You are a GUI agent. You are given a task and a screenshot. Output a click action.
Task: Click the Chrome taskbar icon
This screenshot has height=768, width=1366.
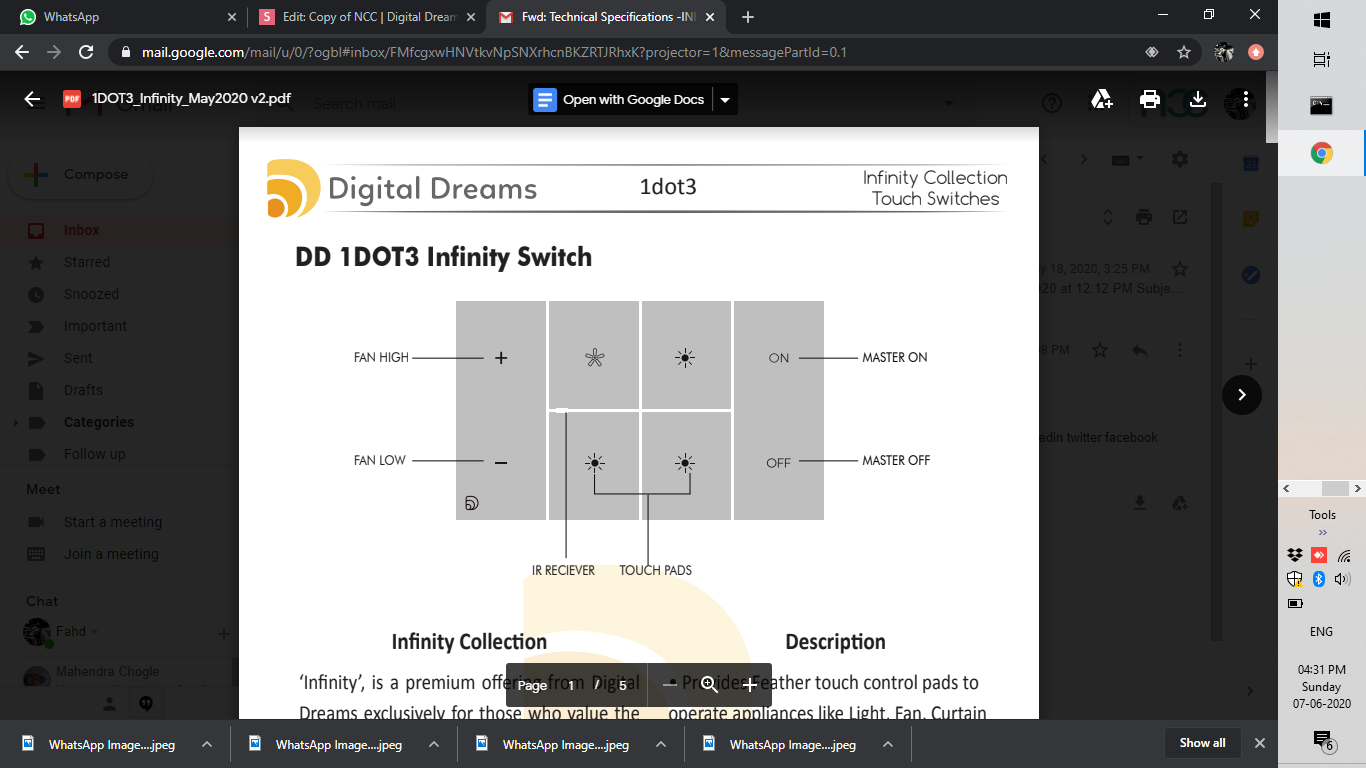click(x=1322, y=153)
